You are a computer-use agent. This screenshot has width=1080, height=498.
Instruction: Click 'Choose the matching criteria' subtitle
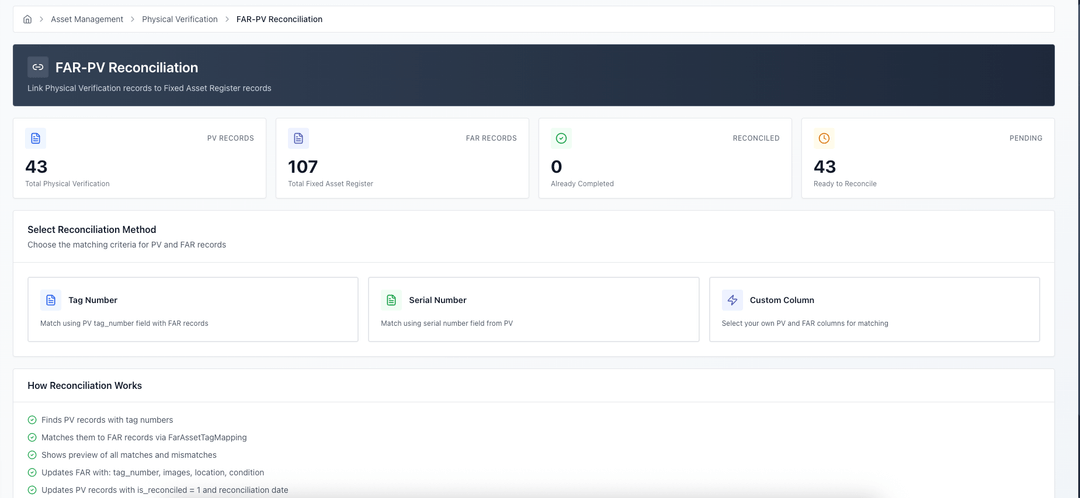pos(127,245)
